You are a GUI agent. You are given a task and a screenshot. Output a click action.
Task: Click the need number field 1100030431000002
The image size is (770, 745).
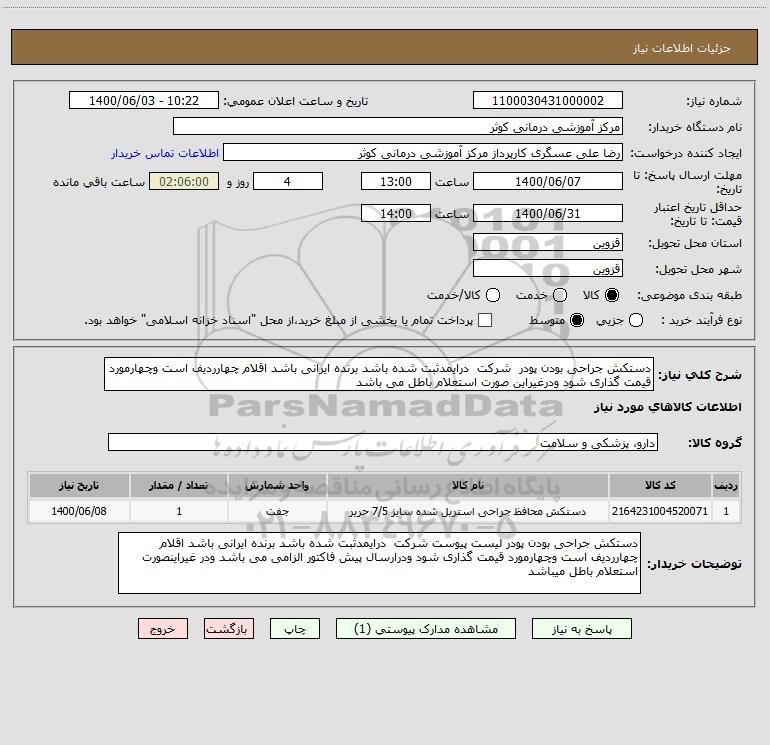pos(548,100)
